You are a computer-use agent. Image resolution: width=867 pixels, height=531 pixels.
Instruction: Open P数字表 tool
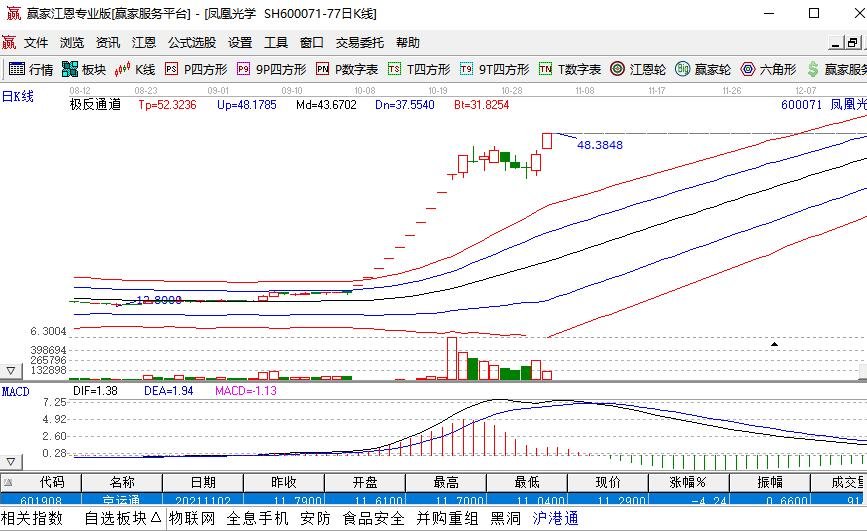347,69
